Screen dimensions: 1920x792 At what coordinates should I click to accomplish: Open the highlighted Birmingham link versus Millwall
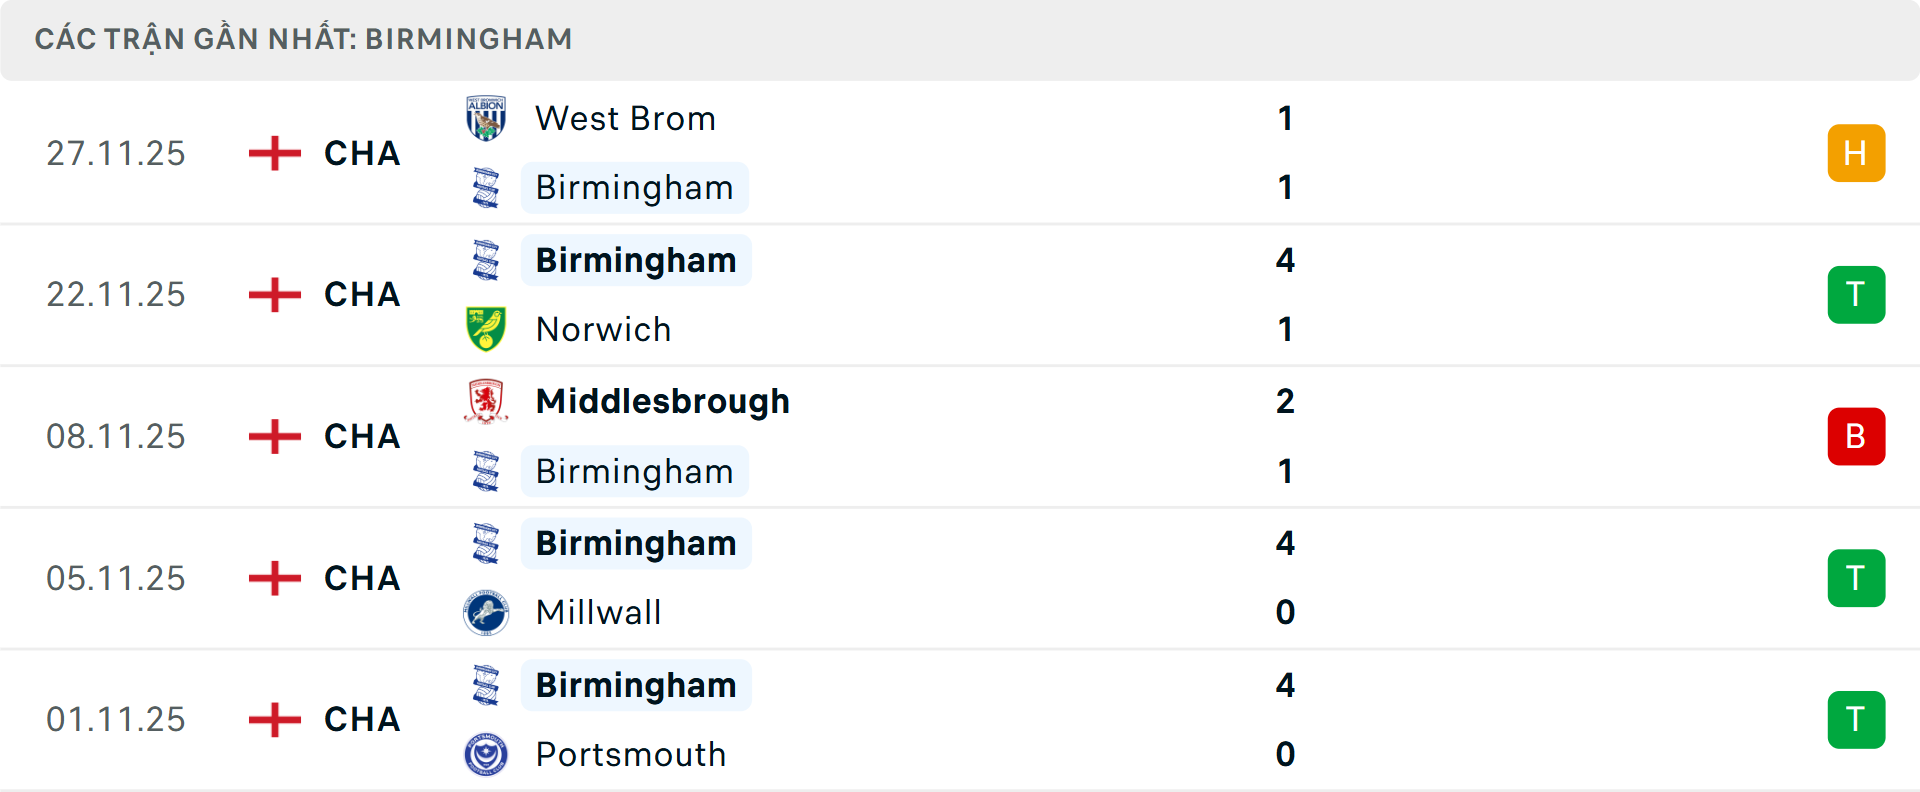point(636,543)
